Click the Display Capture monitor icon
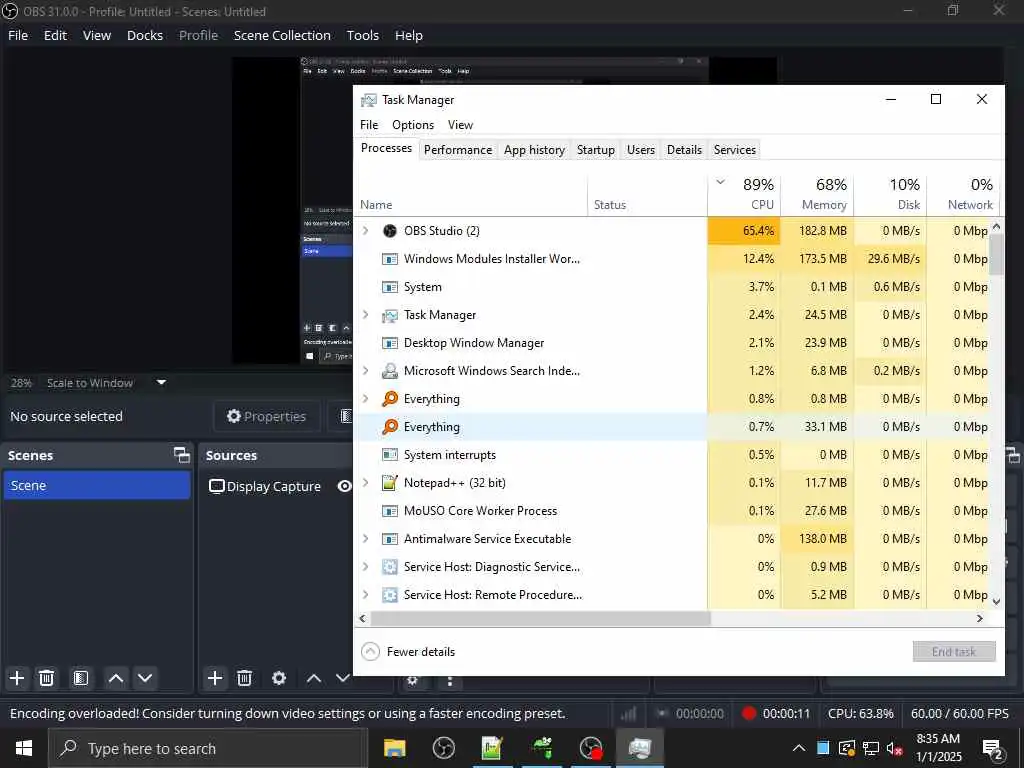The image size is (1024, 768). 216,486
